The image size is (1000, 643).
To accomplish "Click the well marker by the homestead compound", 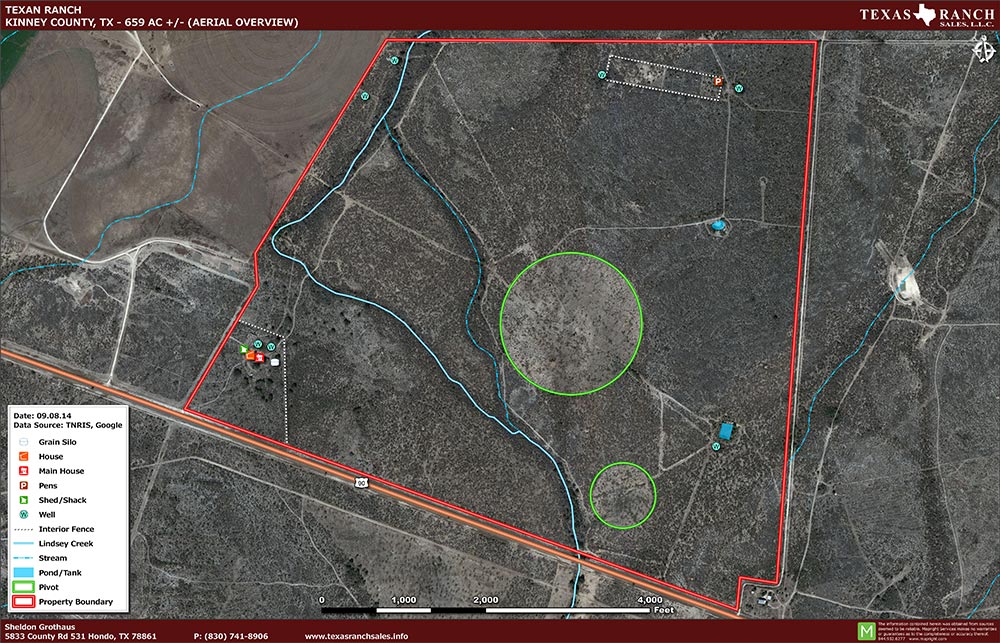I will click(258, 344).
